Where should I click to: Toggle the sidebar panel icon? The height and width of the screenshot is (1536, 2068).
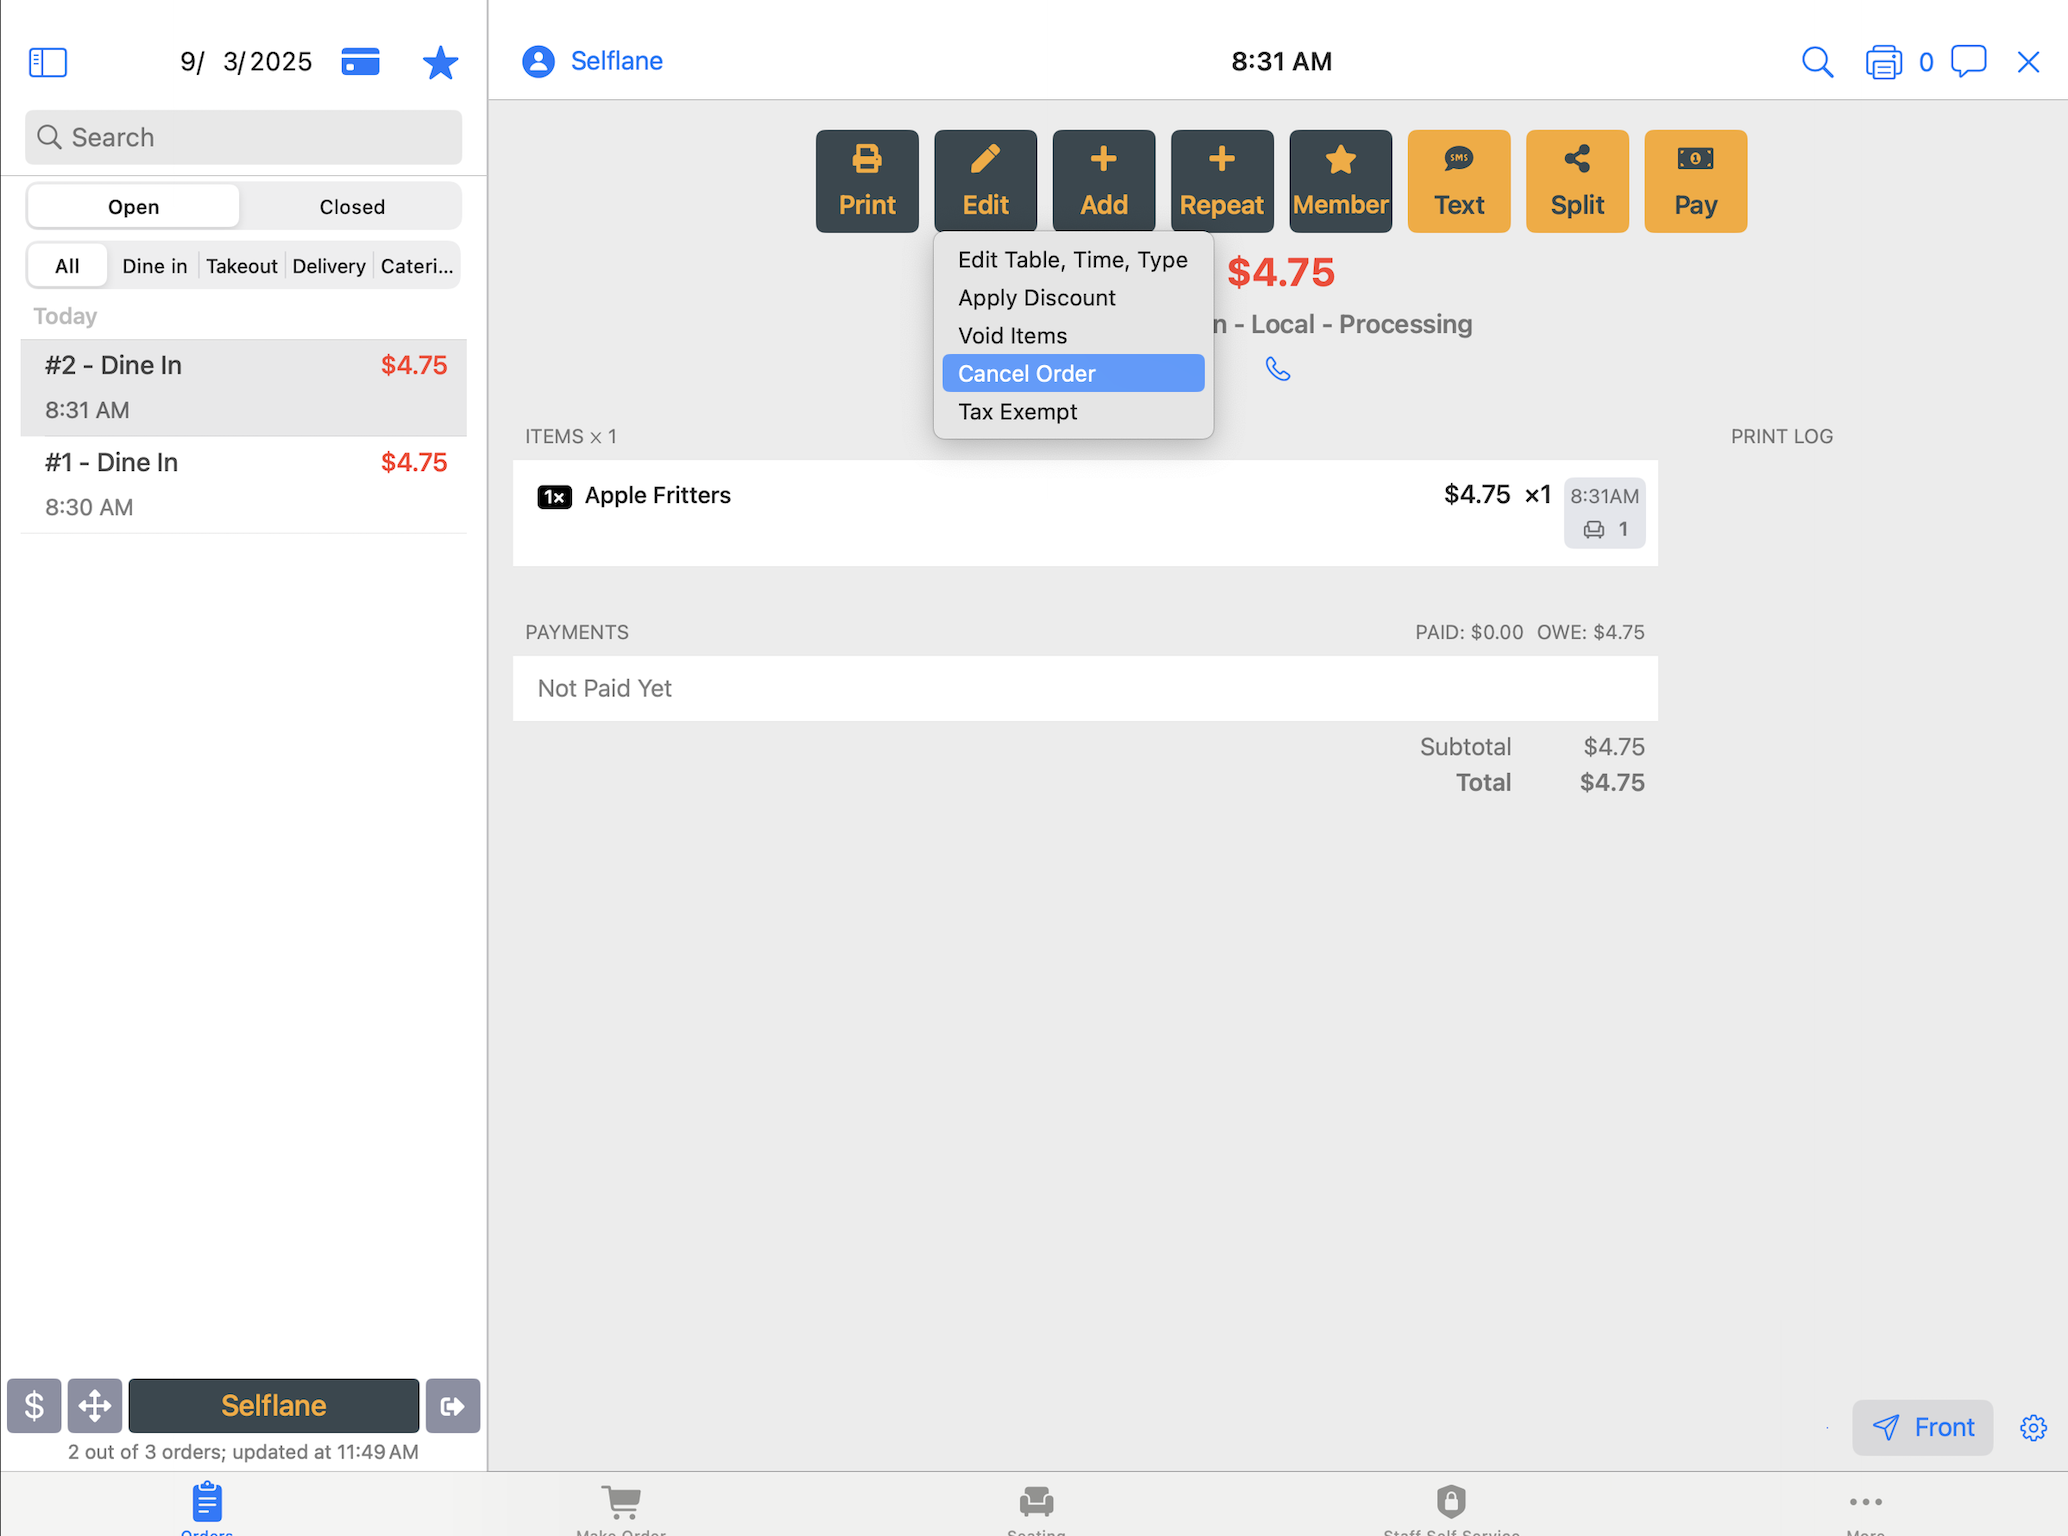[x=47, y=62]
